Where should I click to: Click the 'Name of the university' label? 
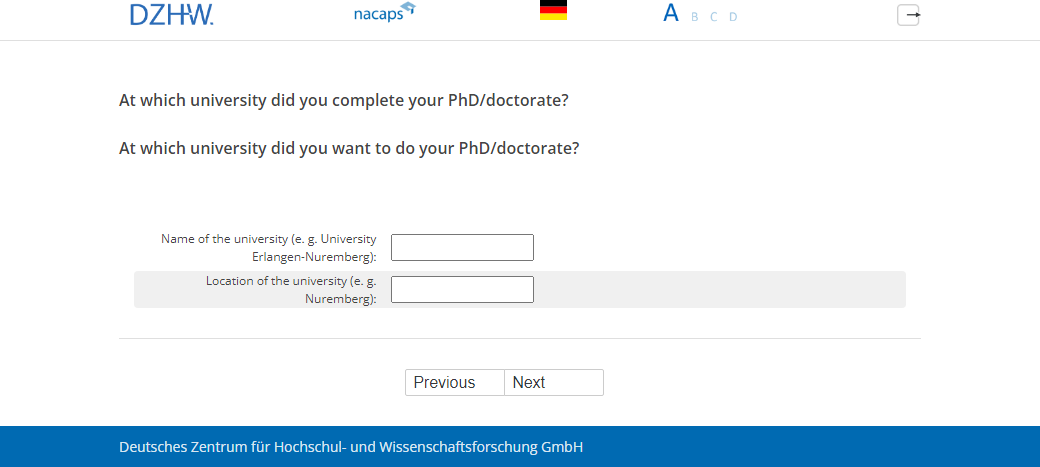(x=268, y=247)
